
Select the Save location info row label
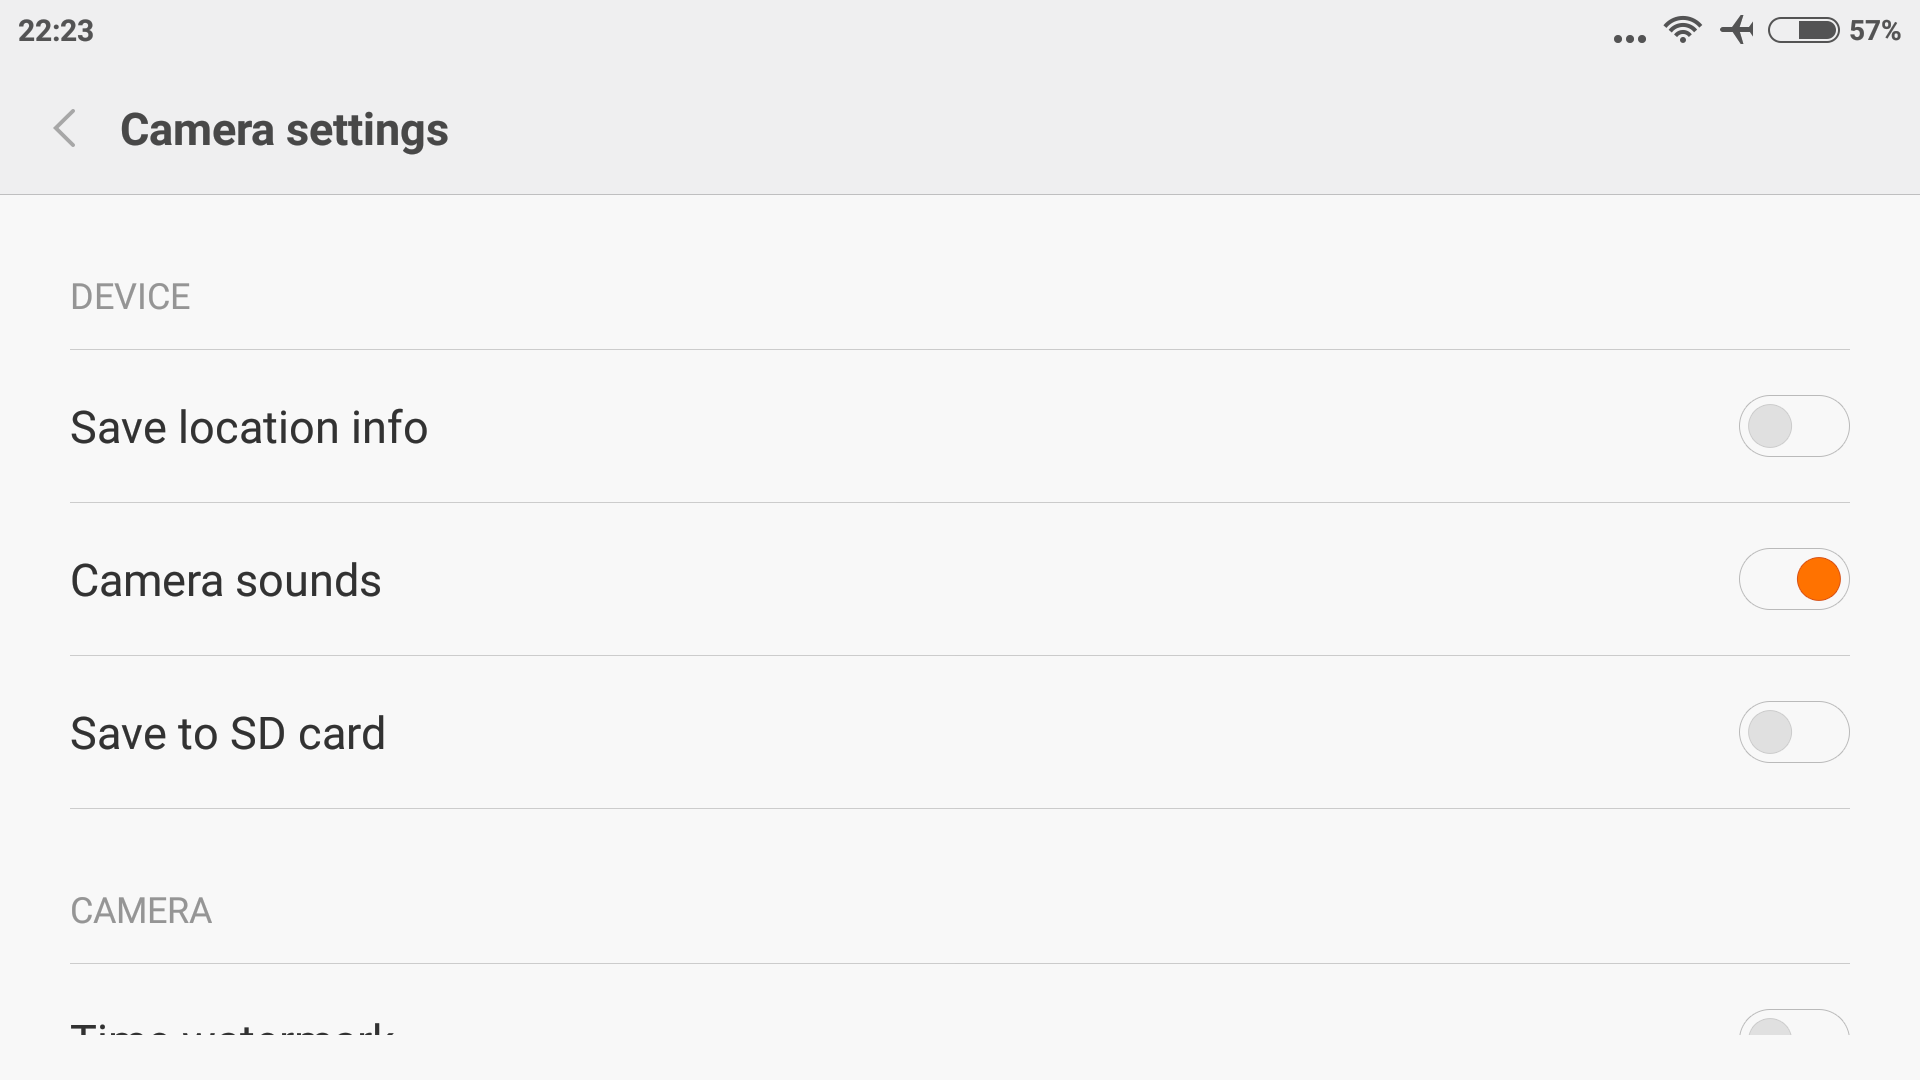pos(249,428)
